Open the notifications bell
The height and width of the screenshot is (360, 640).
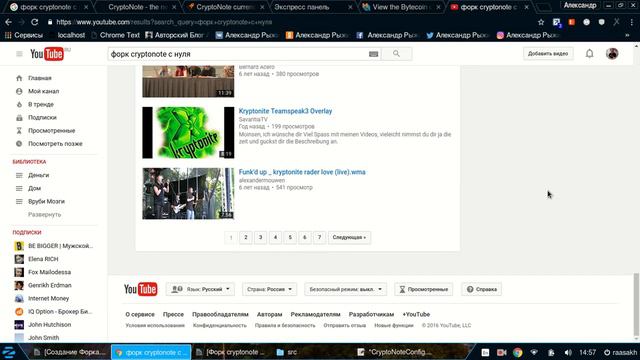pos(589,53)
